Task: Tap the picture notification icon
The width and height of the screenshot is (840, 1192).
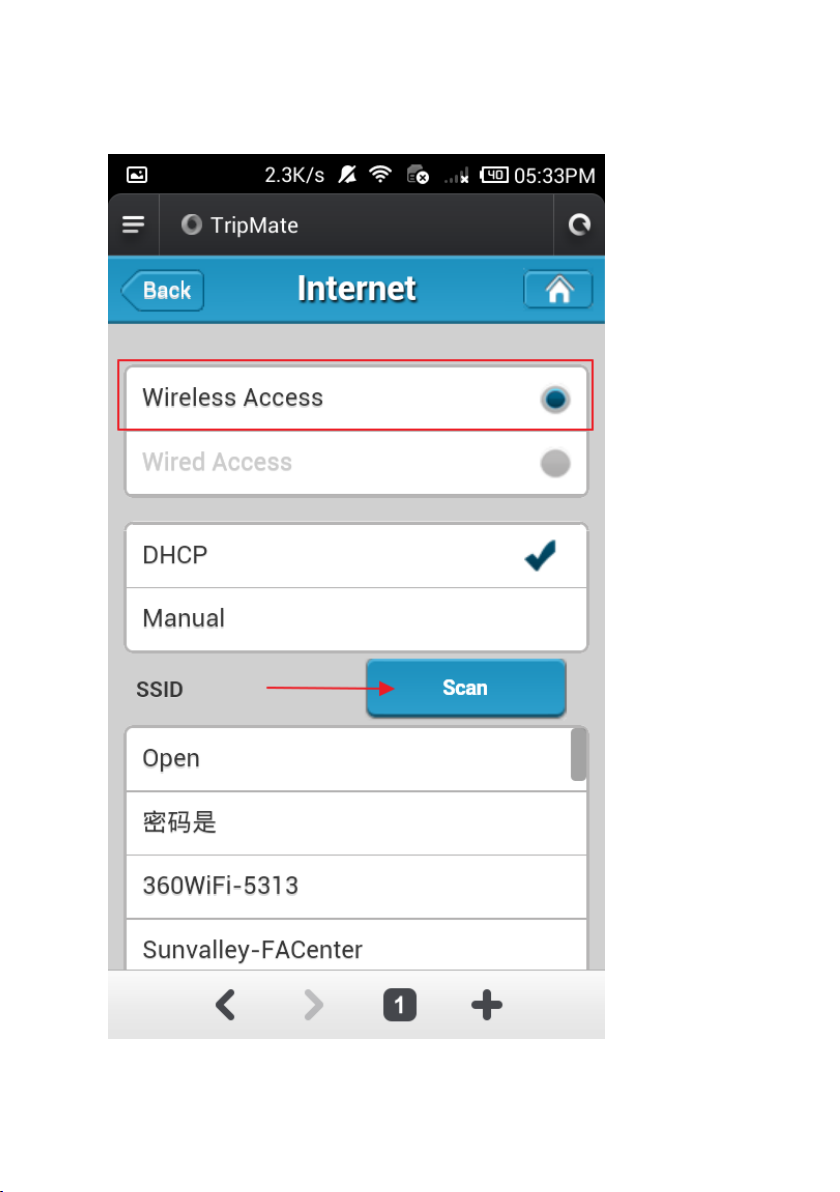Action: tap(137, 175)
